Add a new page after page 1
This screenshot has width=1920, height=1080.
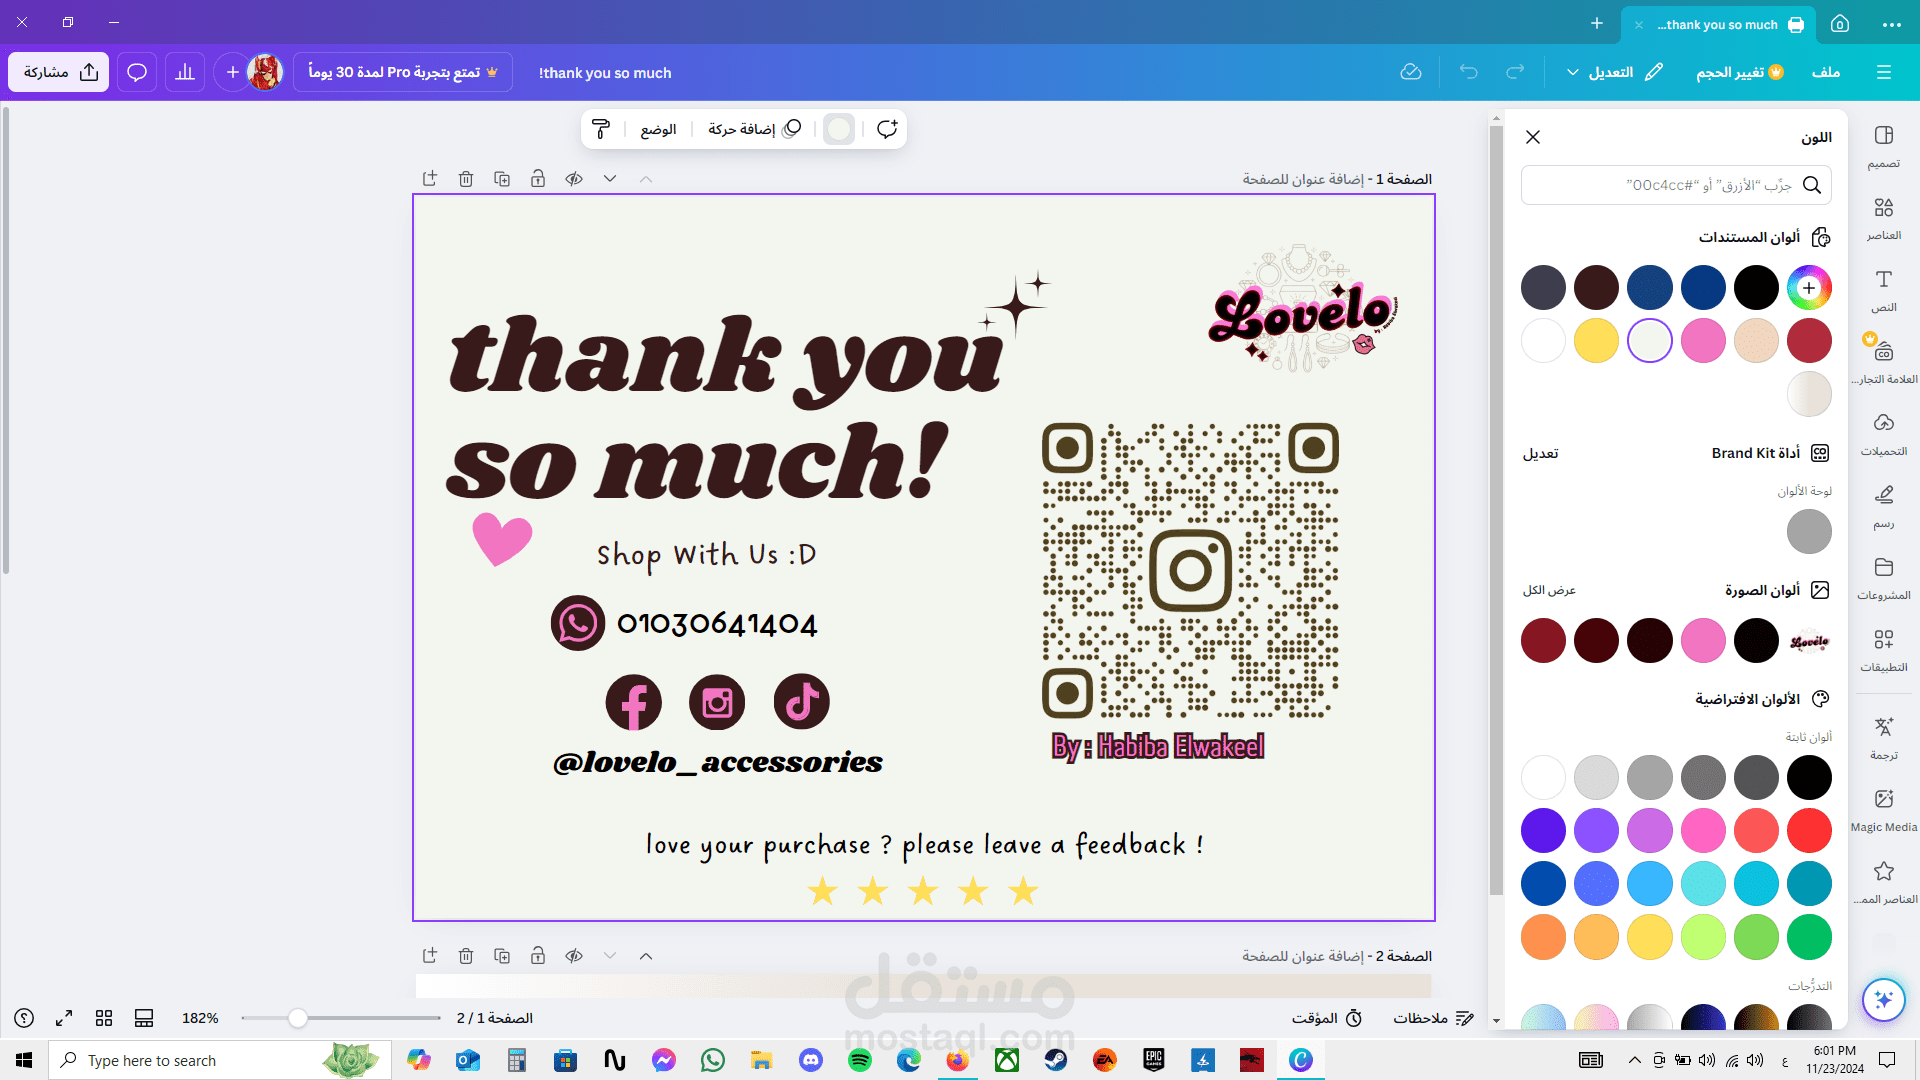430,179
